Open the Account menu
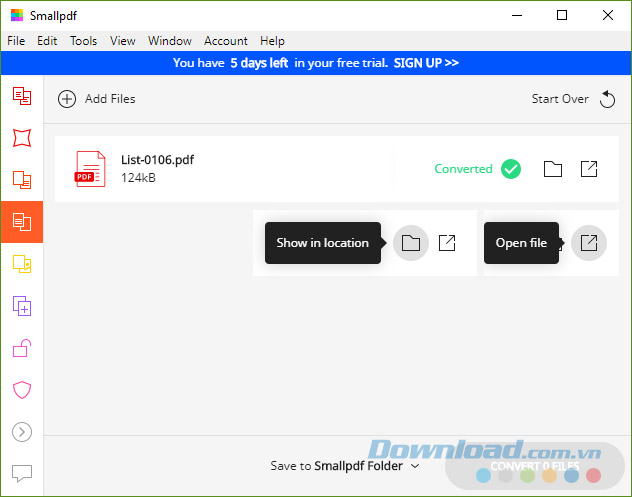The image size is (632, 497). (226, 41)
